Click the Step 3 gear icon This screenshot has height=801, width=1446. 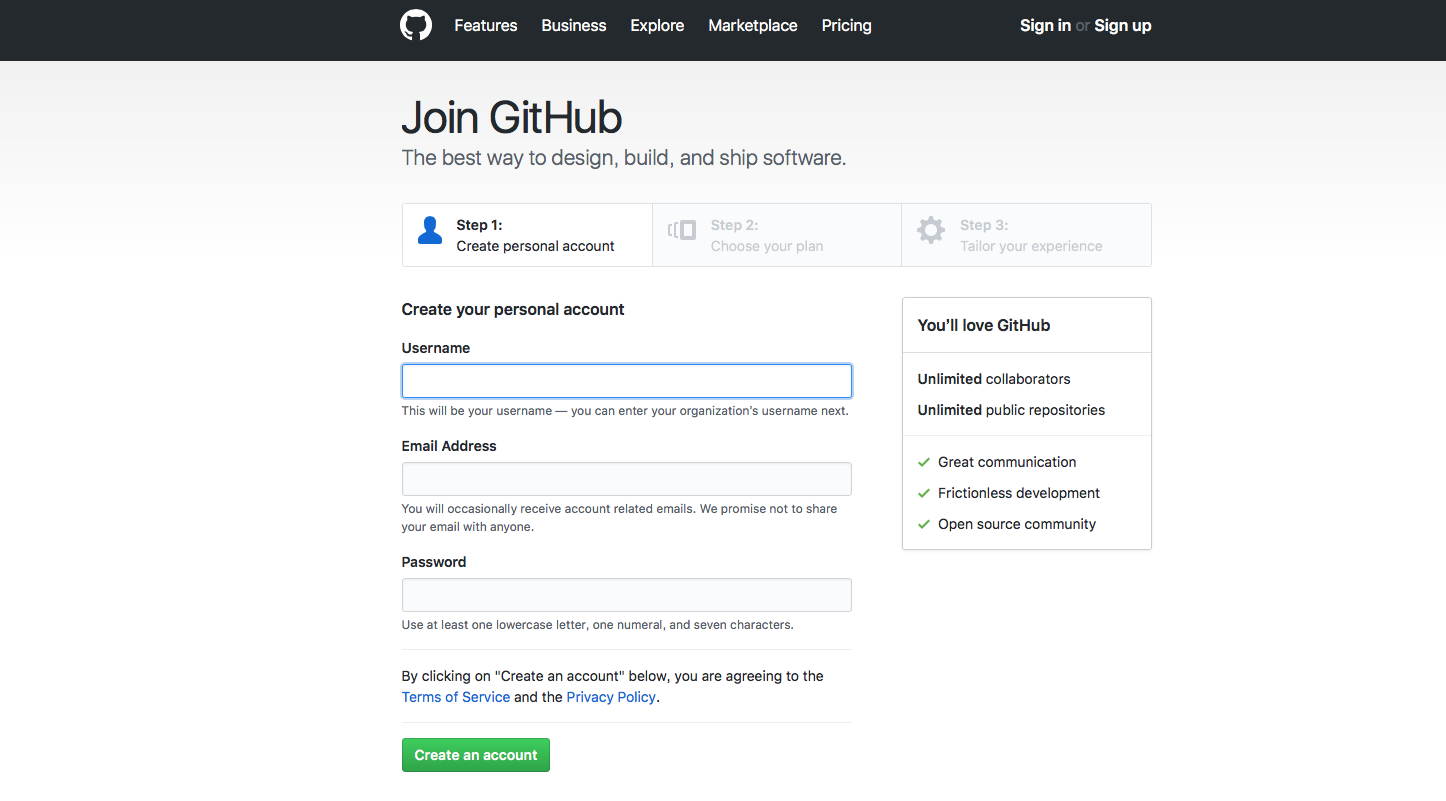click(931, 230)
